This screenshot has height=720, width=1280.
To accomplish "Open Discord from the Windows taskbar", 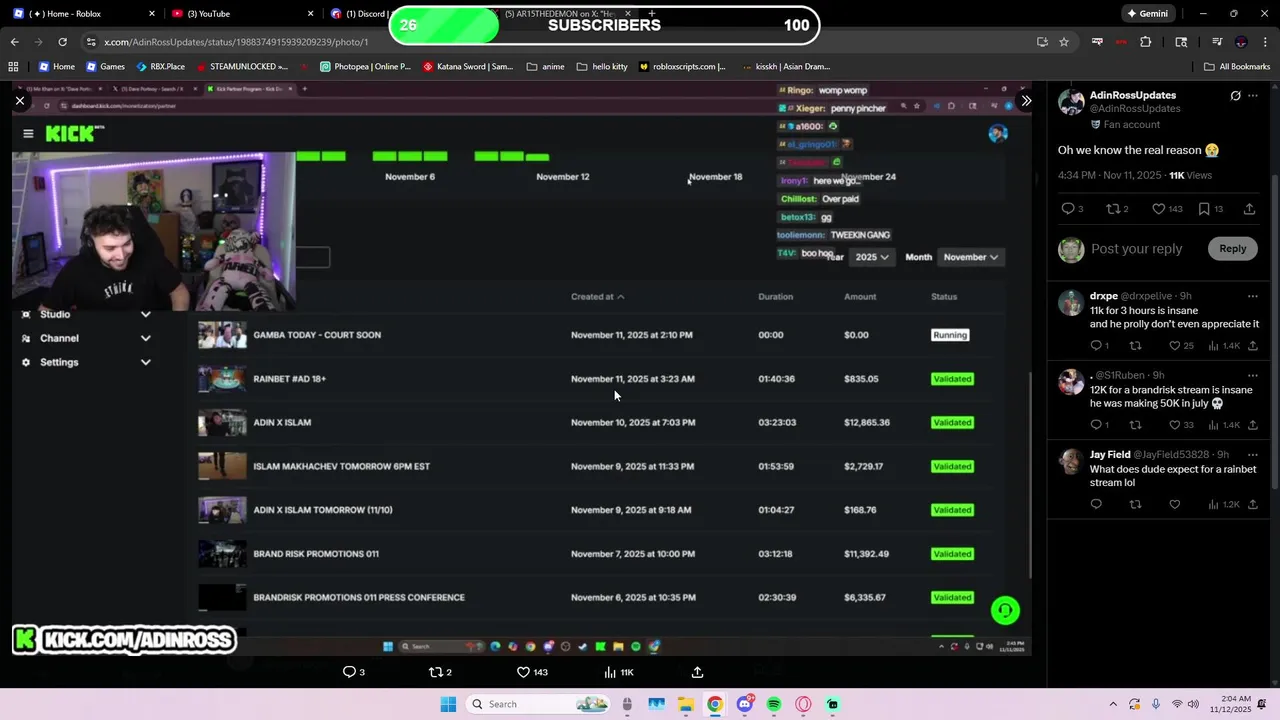I will [744, 704].
